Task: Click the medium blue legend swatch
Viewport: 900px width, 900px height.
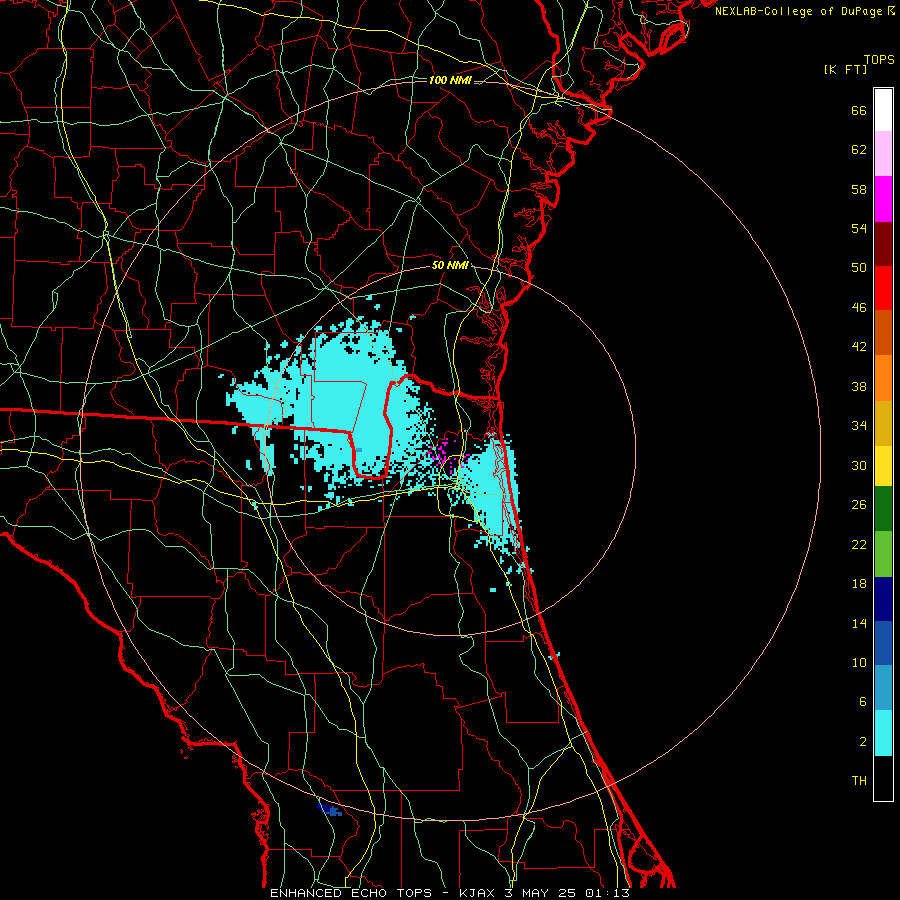Action: click(883, 643)
